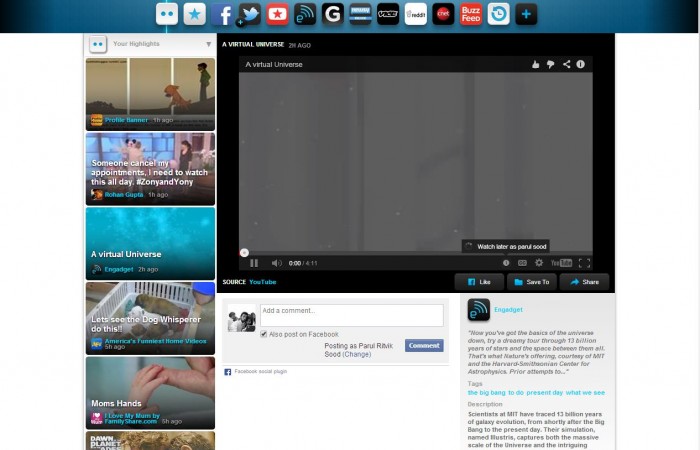
Task: Click the video progress bar
Action: 415,252
